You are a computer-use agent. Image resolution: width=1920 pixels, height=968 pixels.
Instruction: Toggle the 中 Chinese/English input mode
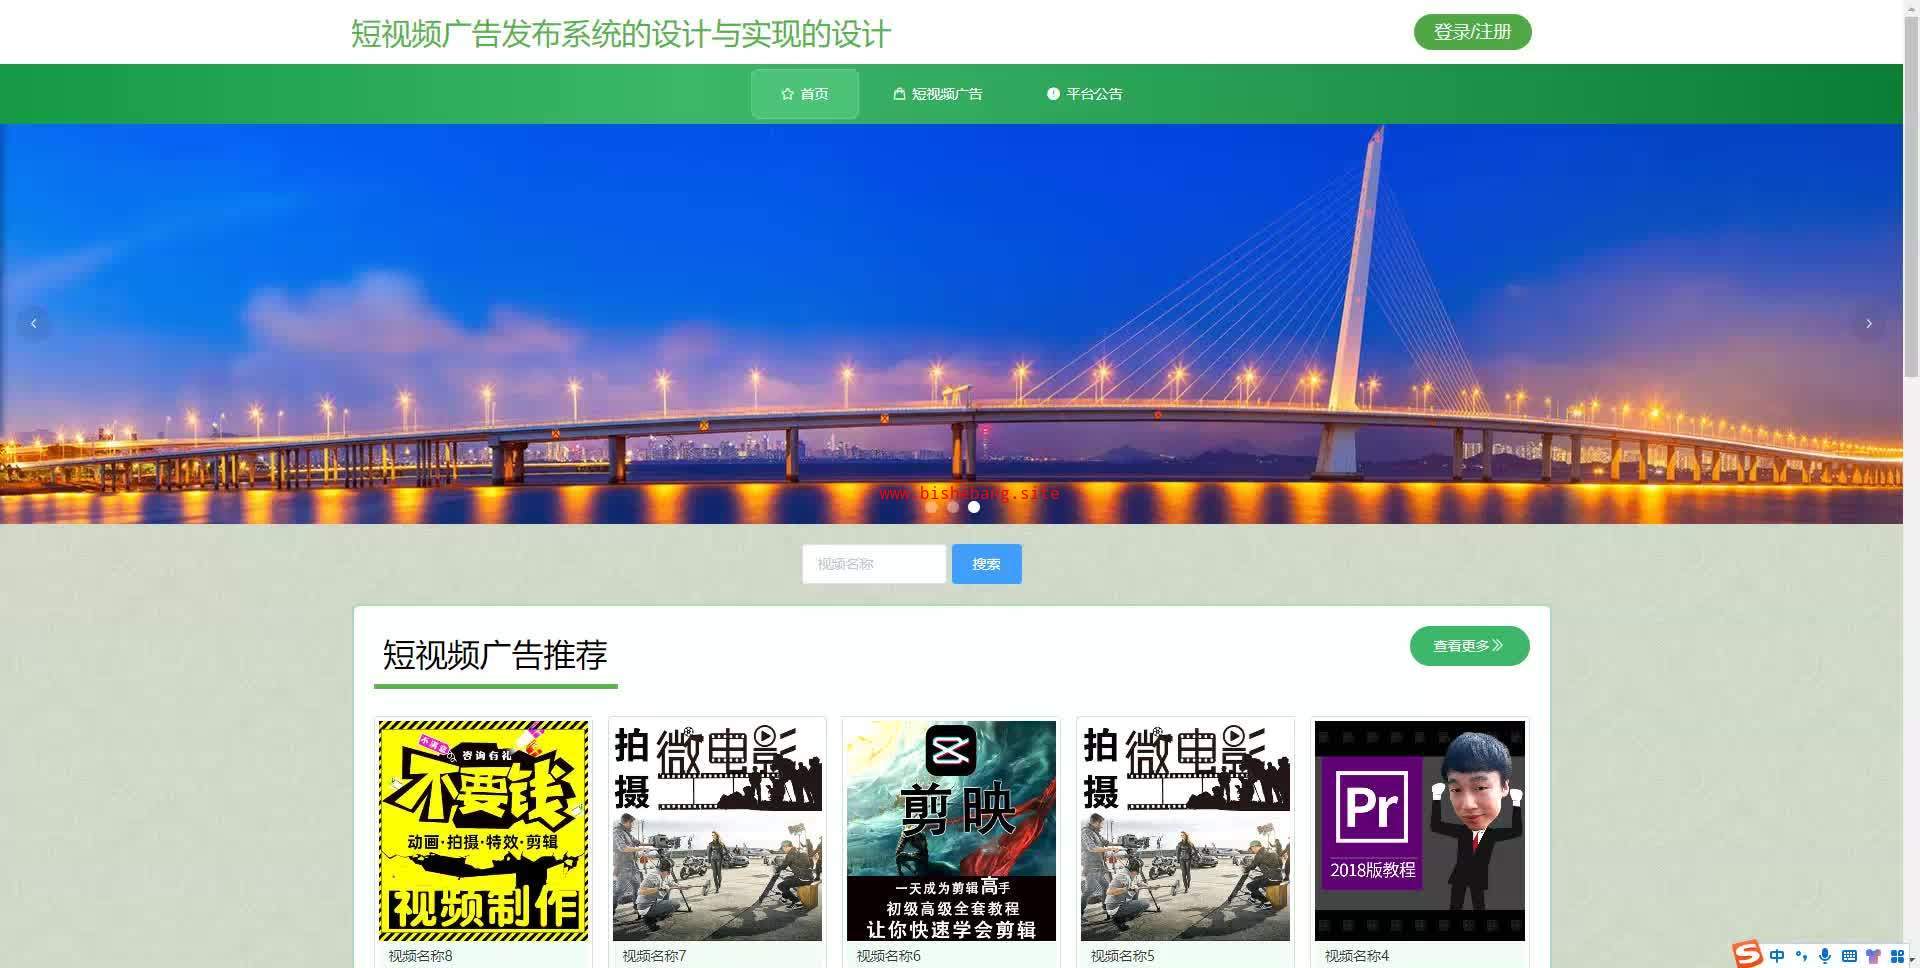1777,956
